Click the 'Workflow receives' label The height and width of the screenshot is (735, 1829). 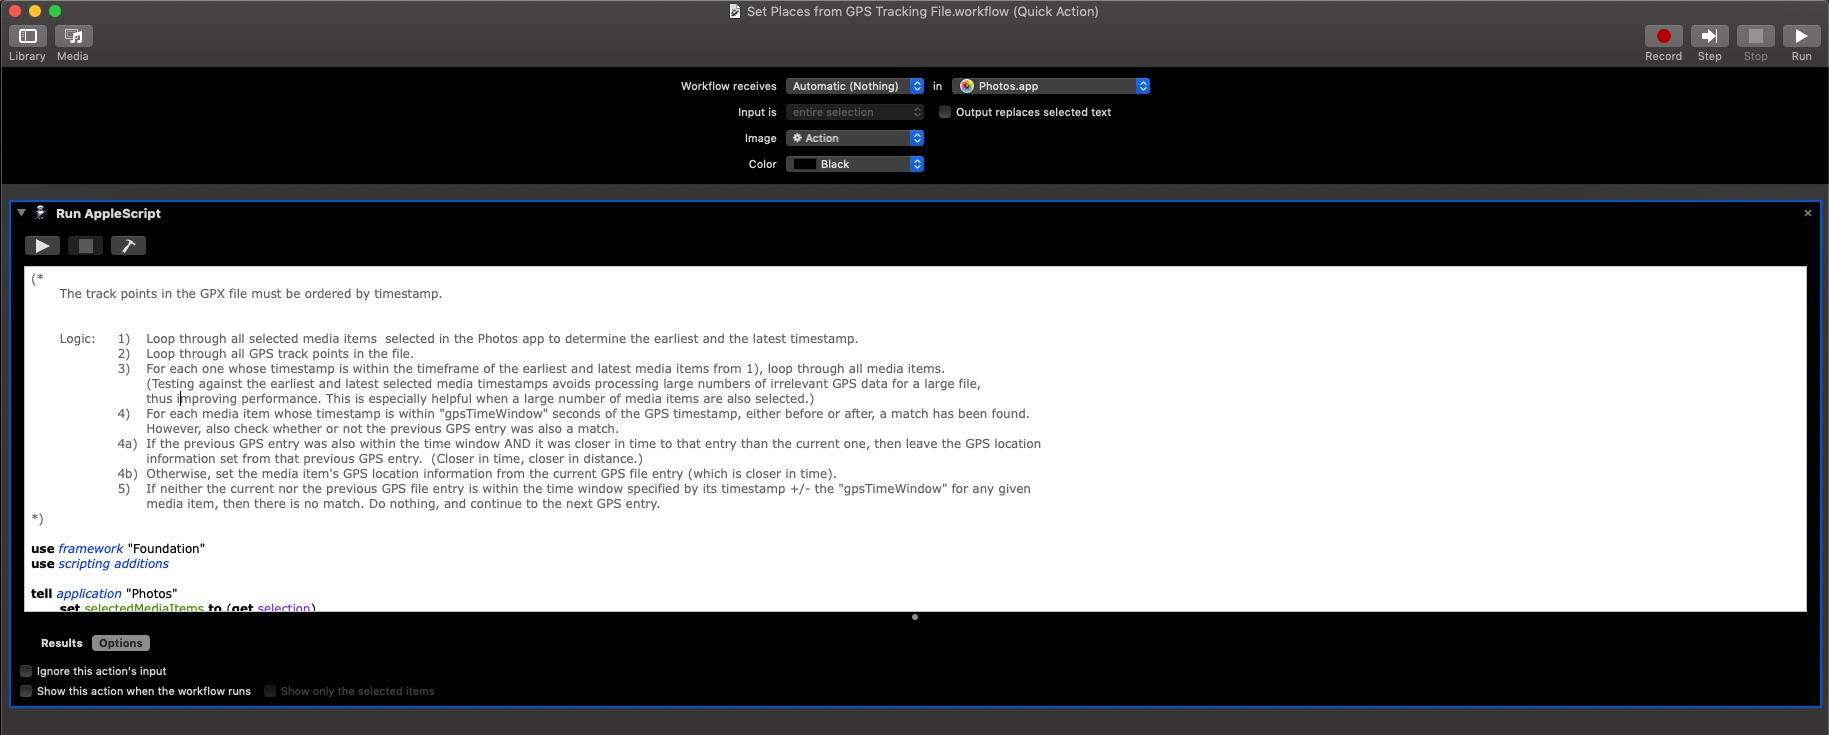click(x=729, y=86)
